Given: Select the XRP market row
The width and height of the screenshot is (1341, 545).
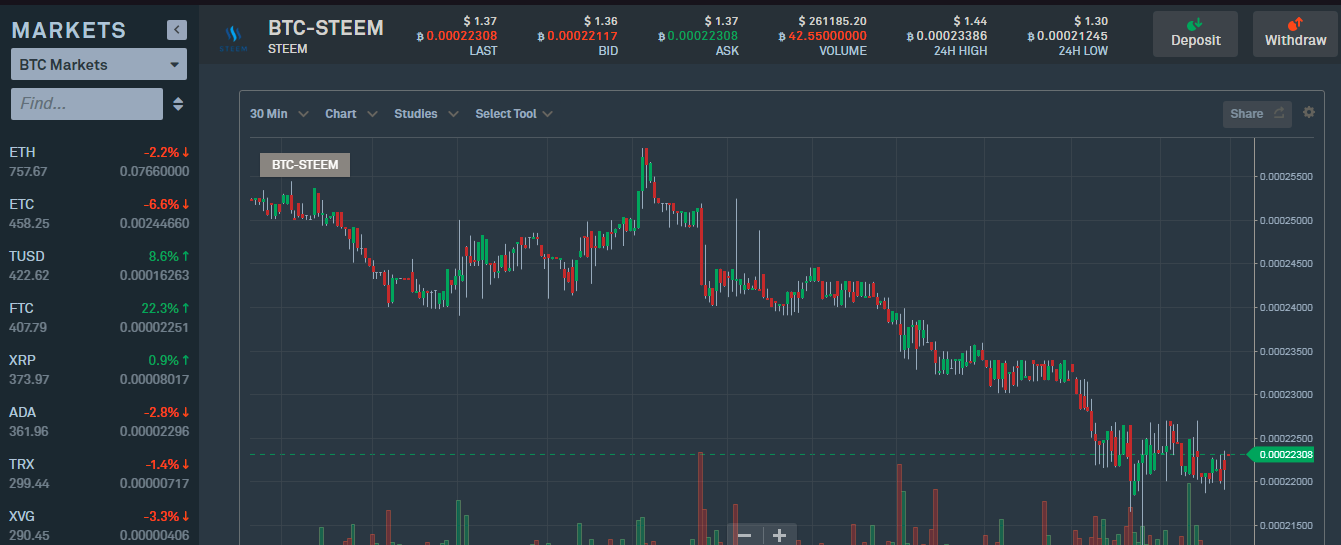Looking at the screenshot, I should tap(99, 370).
